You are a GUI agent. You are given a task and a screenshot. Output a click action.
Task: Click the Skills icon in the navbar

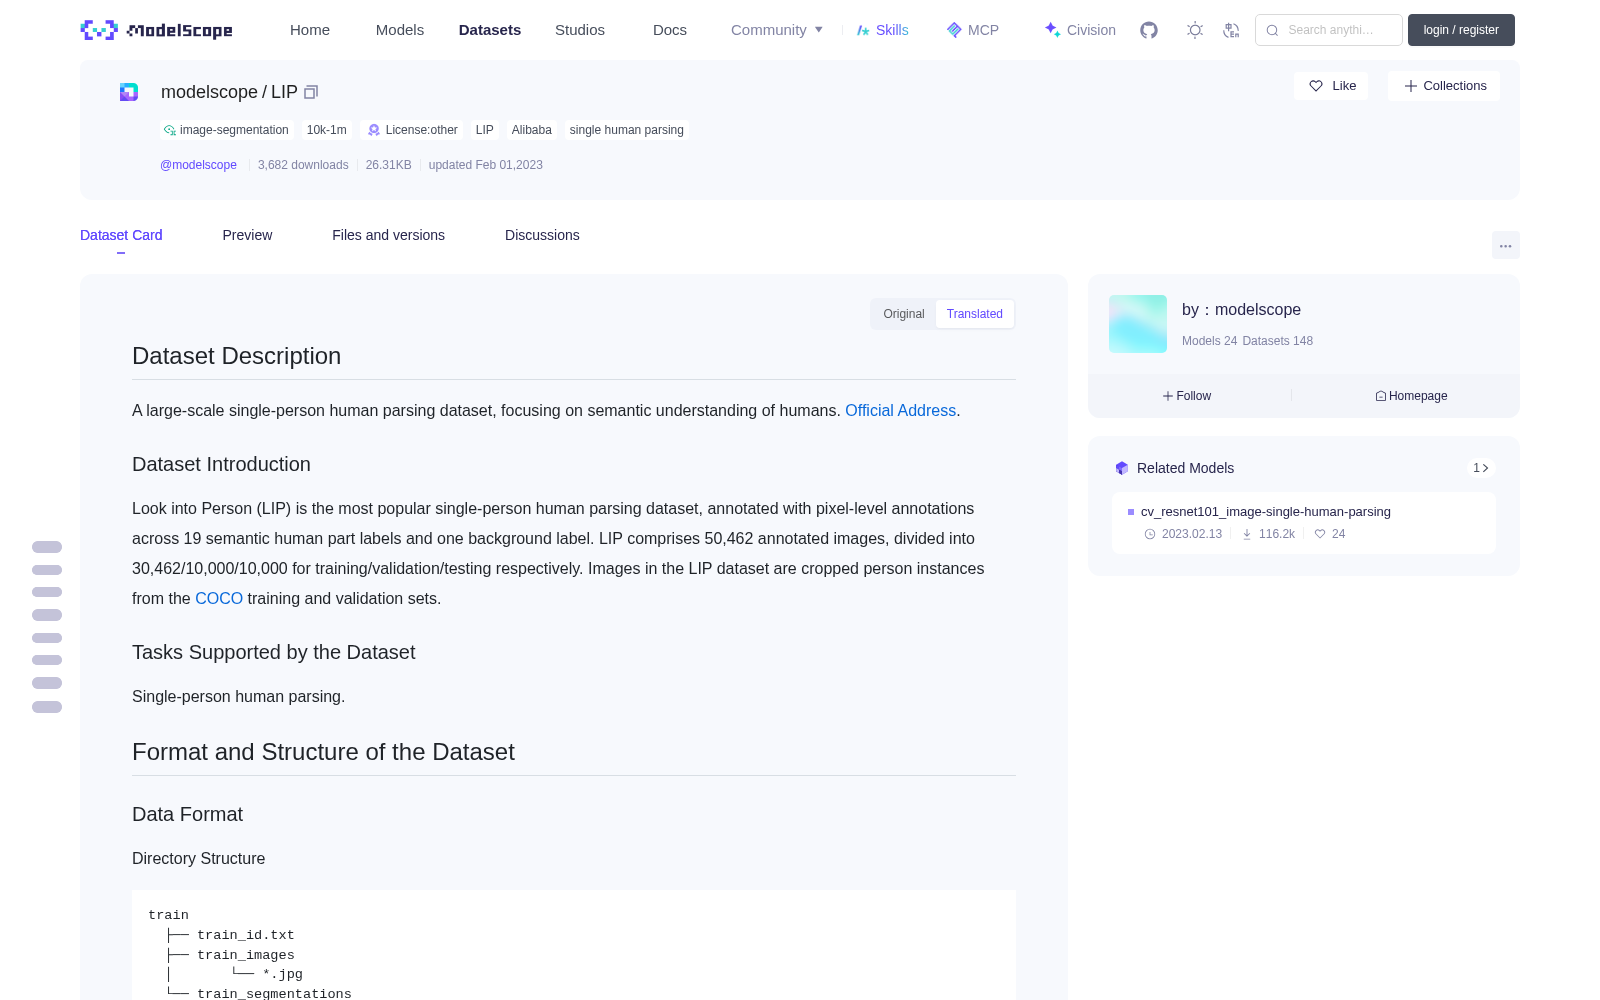click(x=863, y=30)
